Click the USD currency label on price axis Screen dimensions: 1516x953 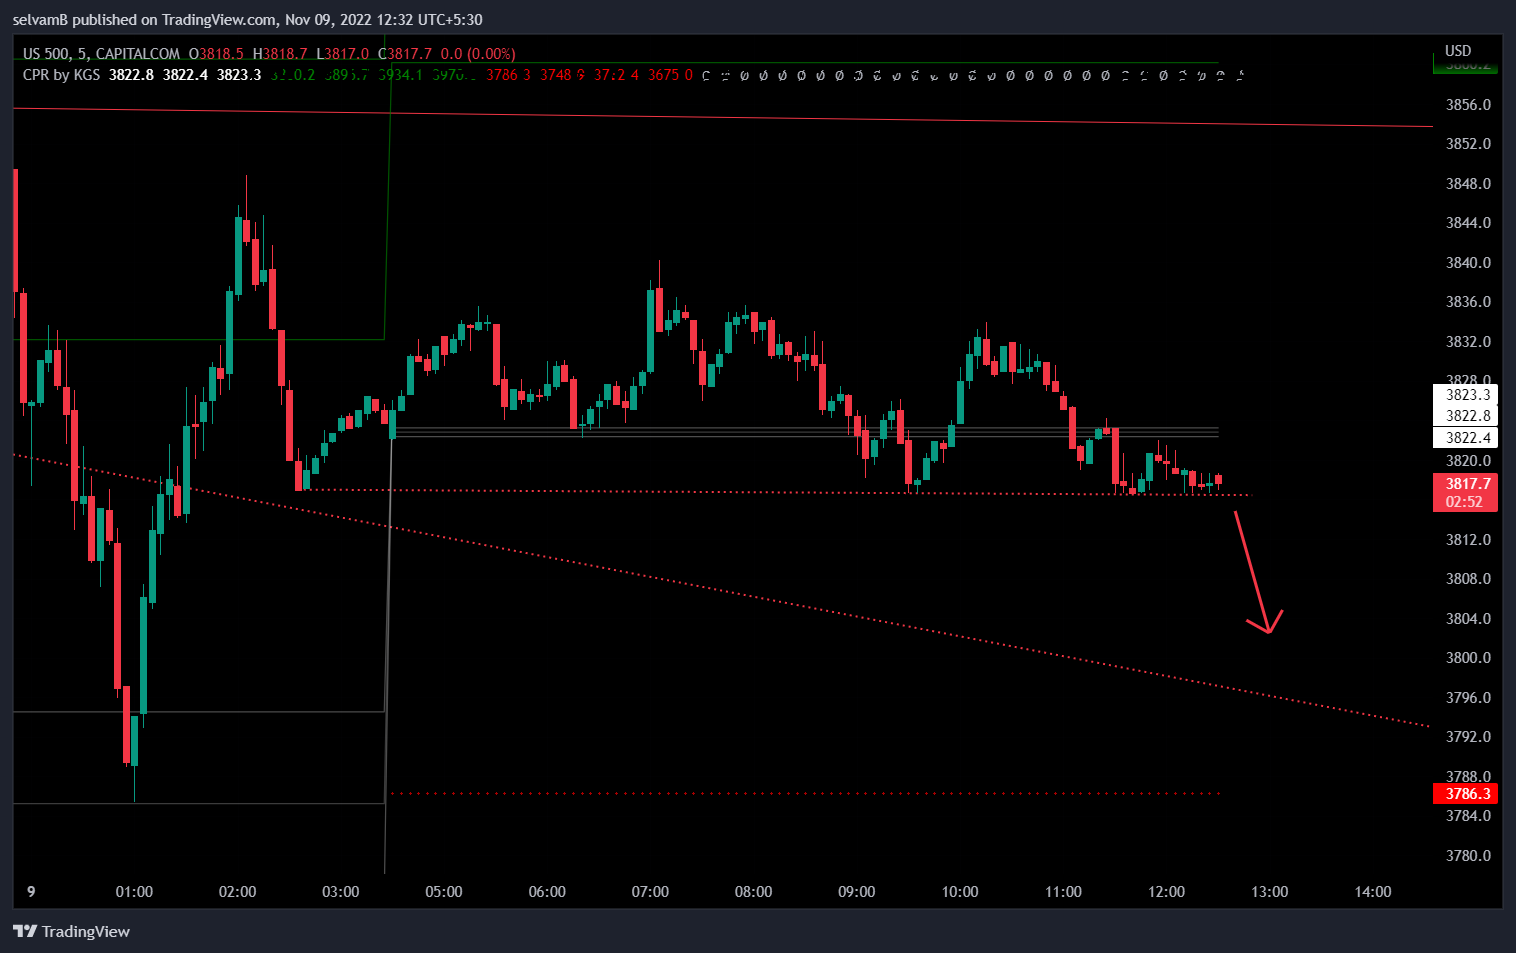click(1458, 51)
